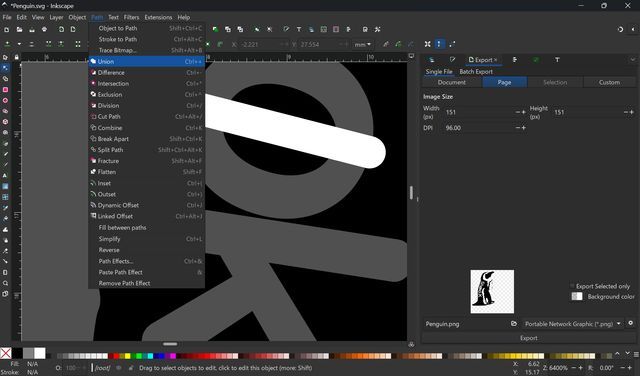Screen dimensions: 640x376
Task: Select the Document export mode
Action: point(452,82)
